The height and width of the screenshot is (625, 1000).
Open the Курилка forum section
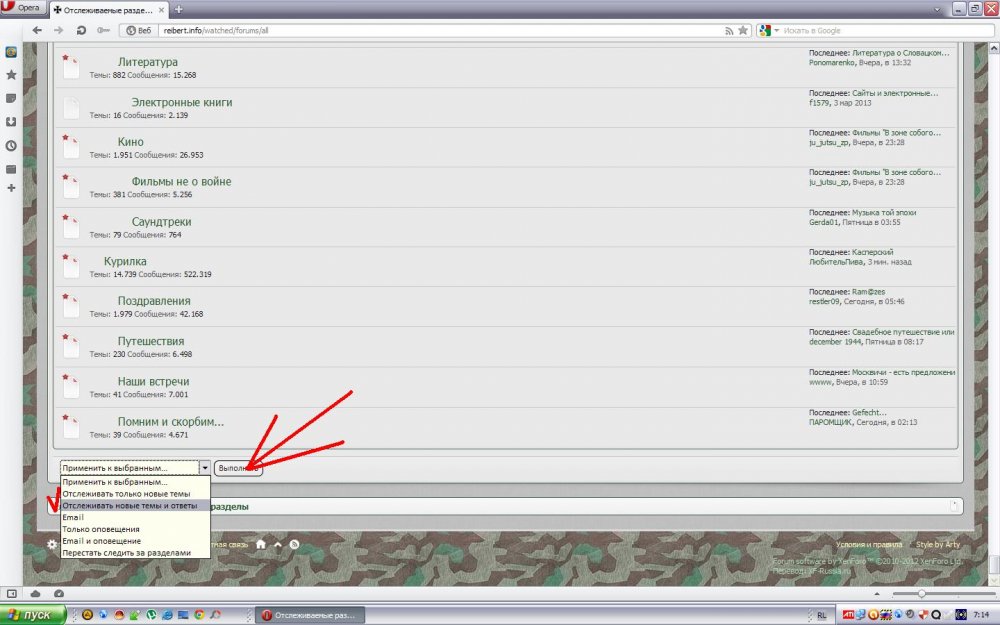[125, 261]
